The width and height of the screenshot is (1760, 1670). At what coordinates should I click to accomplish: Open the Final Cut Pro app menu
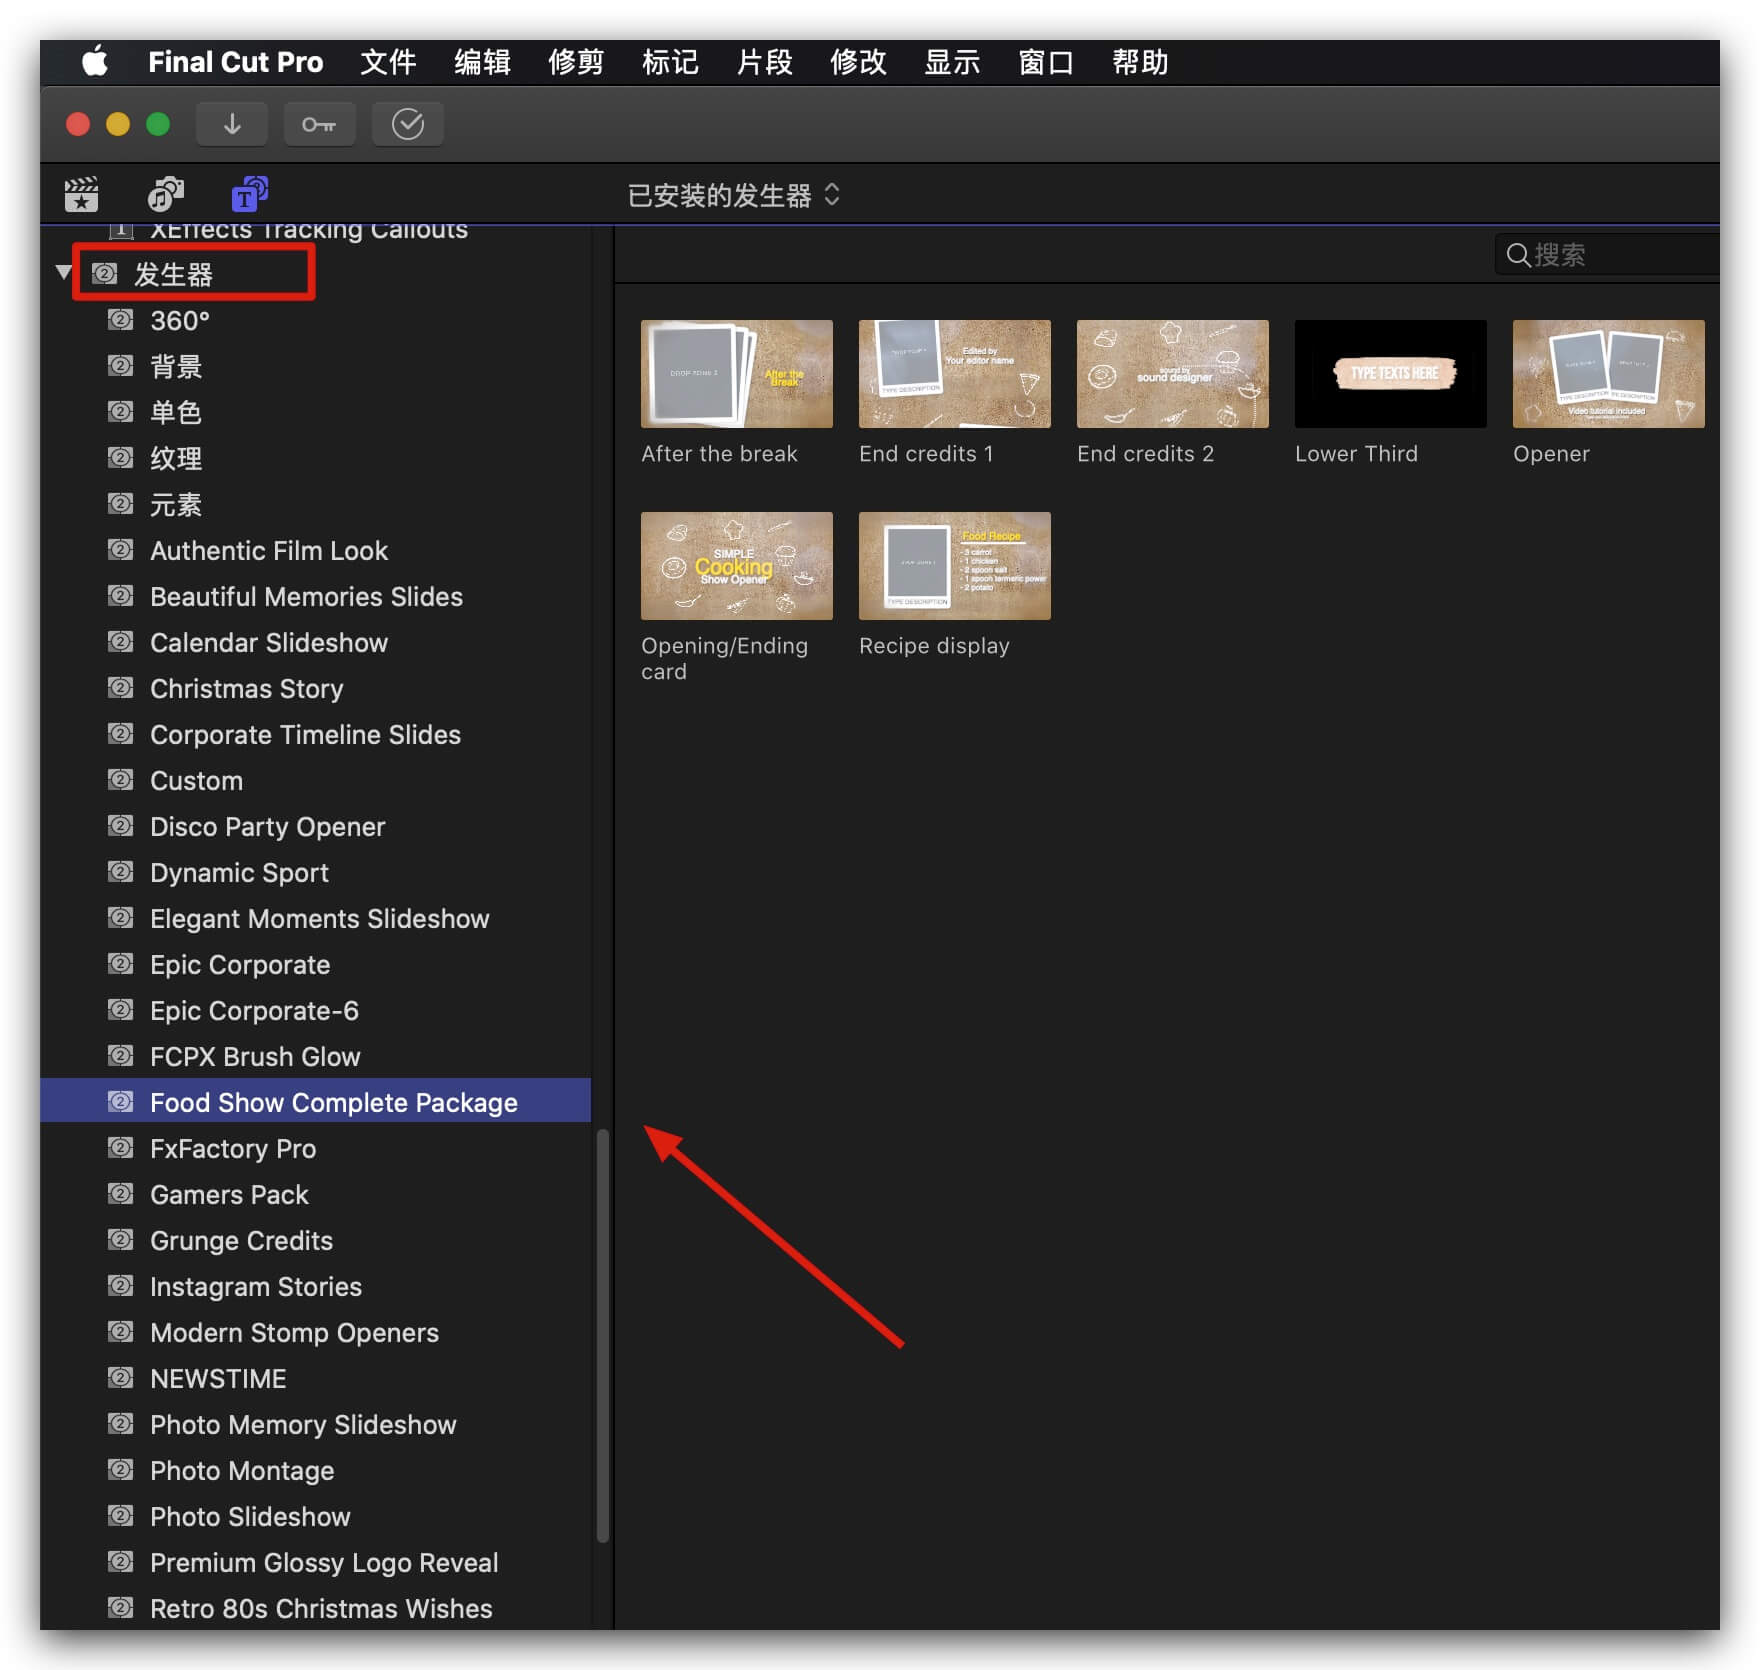236,62
